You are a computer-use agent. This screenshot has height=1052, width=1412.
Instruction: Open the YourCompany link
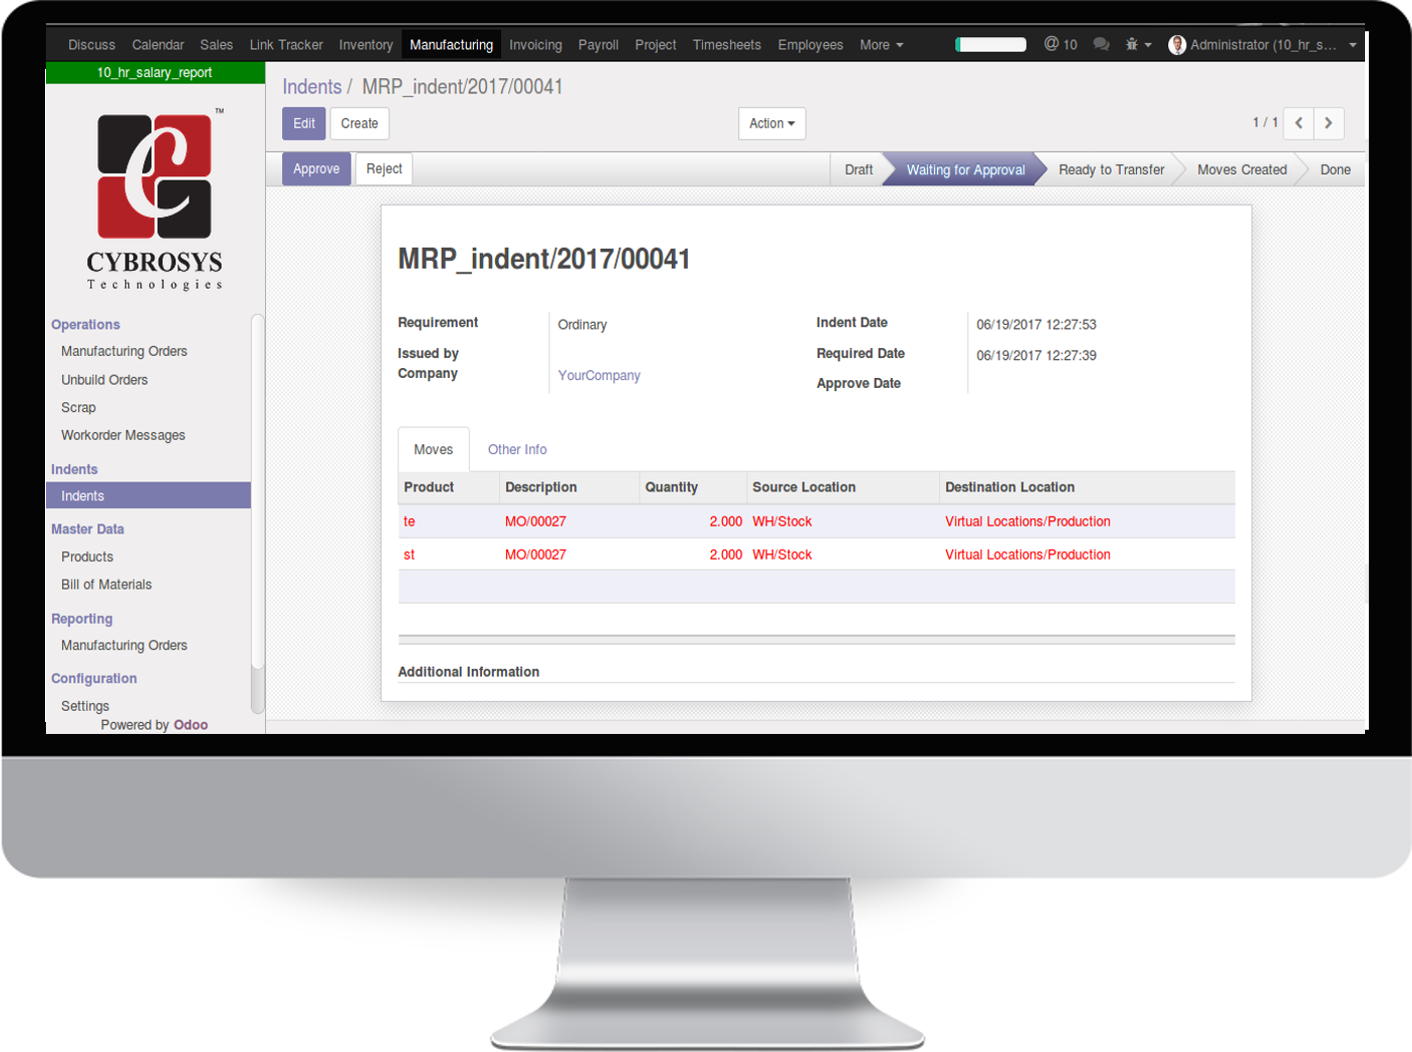click(x=599, y=376)
